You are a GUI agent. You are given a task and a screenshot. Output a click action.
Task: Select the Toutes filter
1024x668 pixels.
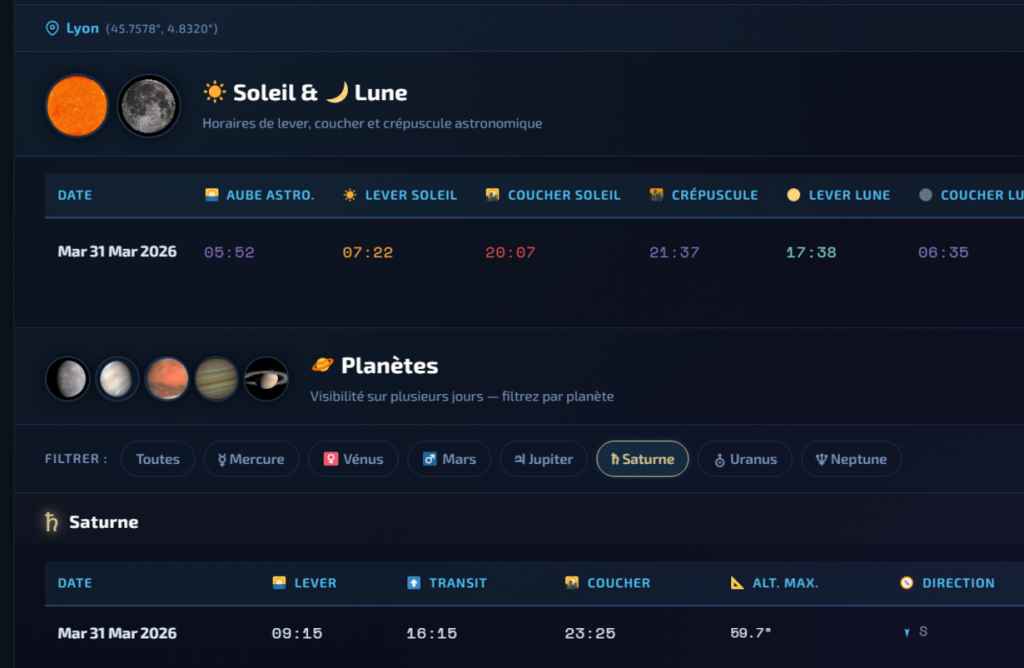click(x=158, y=459)
